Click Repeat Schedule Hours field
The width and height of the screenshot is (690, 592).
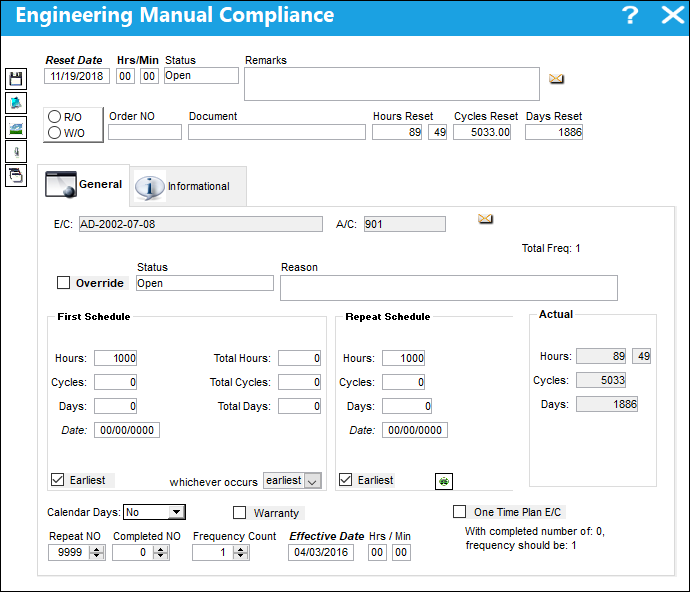(x=403, y=358)
